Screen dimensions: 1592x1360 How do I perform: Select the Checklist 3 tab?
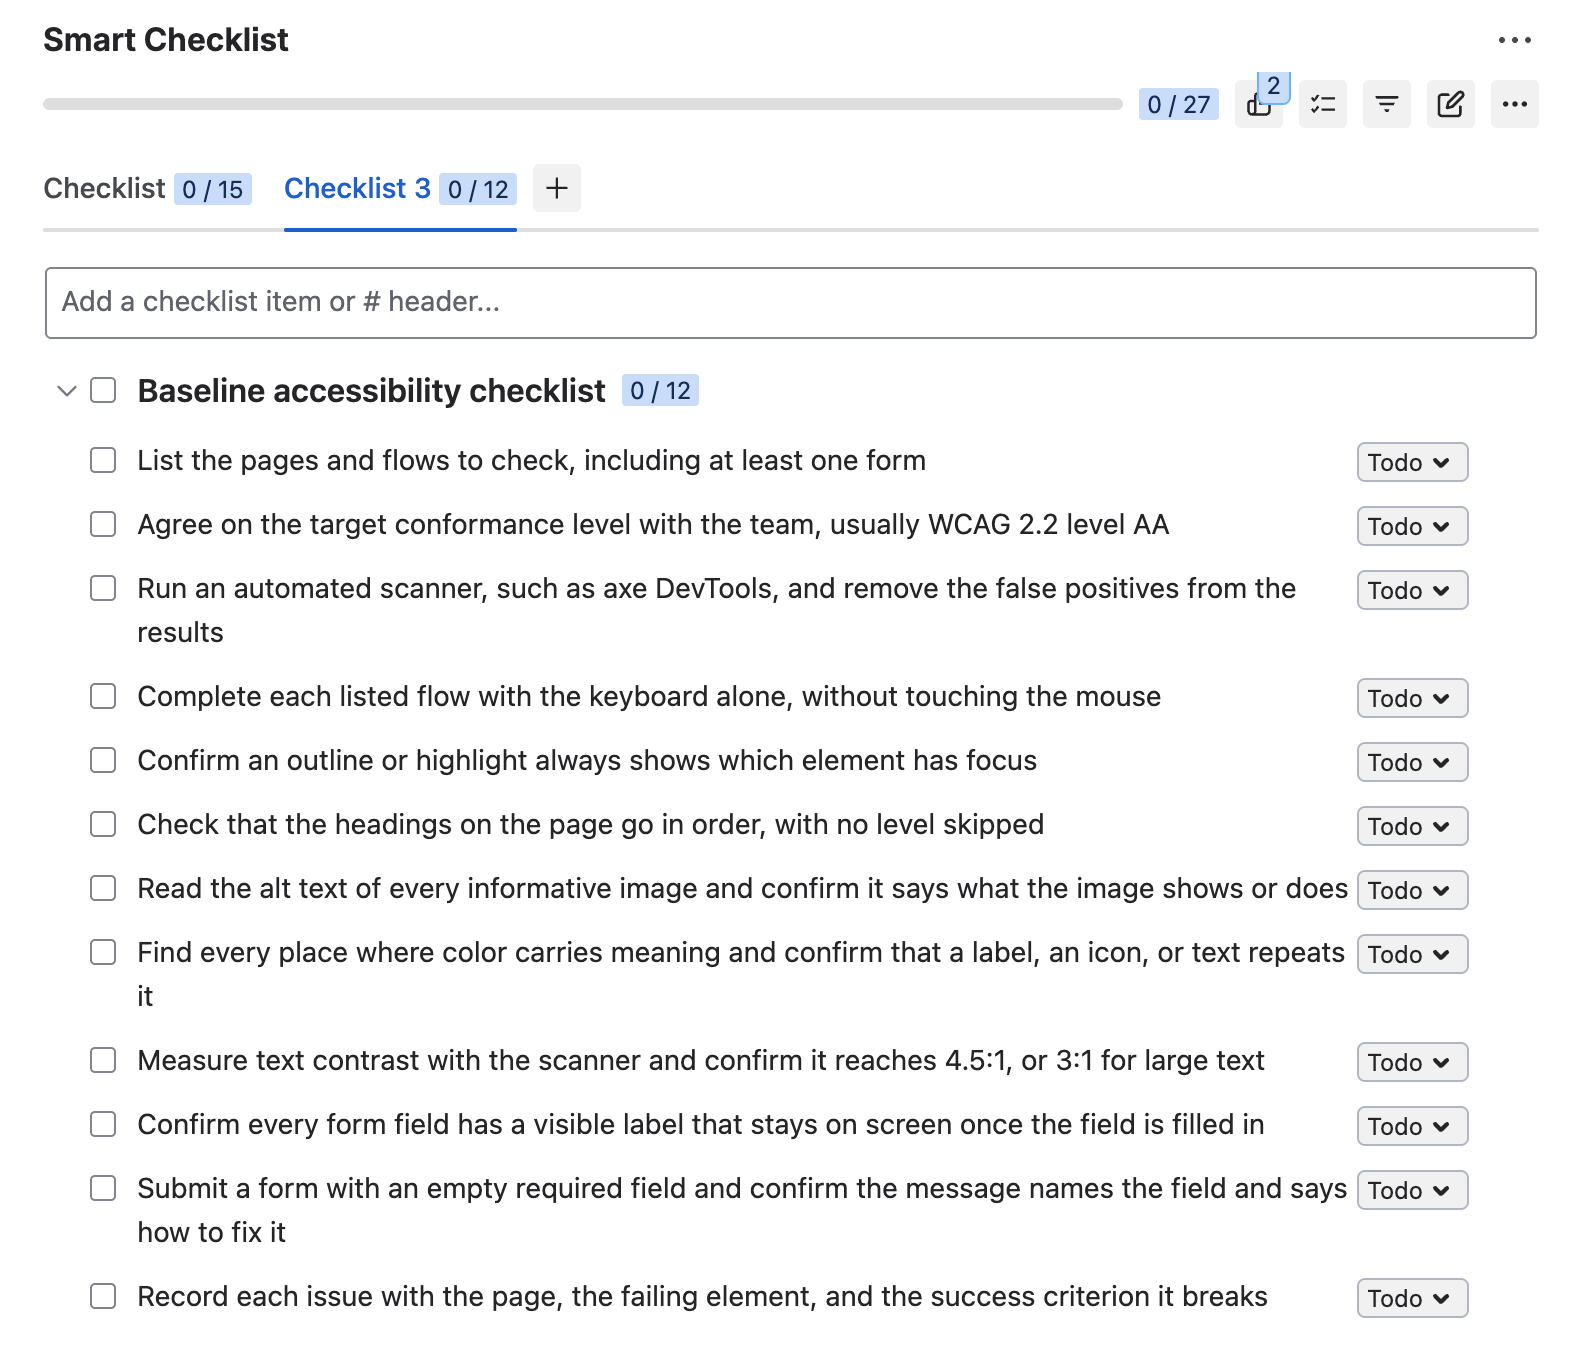400,189
